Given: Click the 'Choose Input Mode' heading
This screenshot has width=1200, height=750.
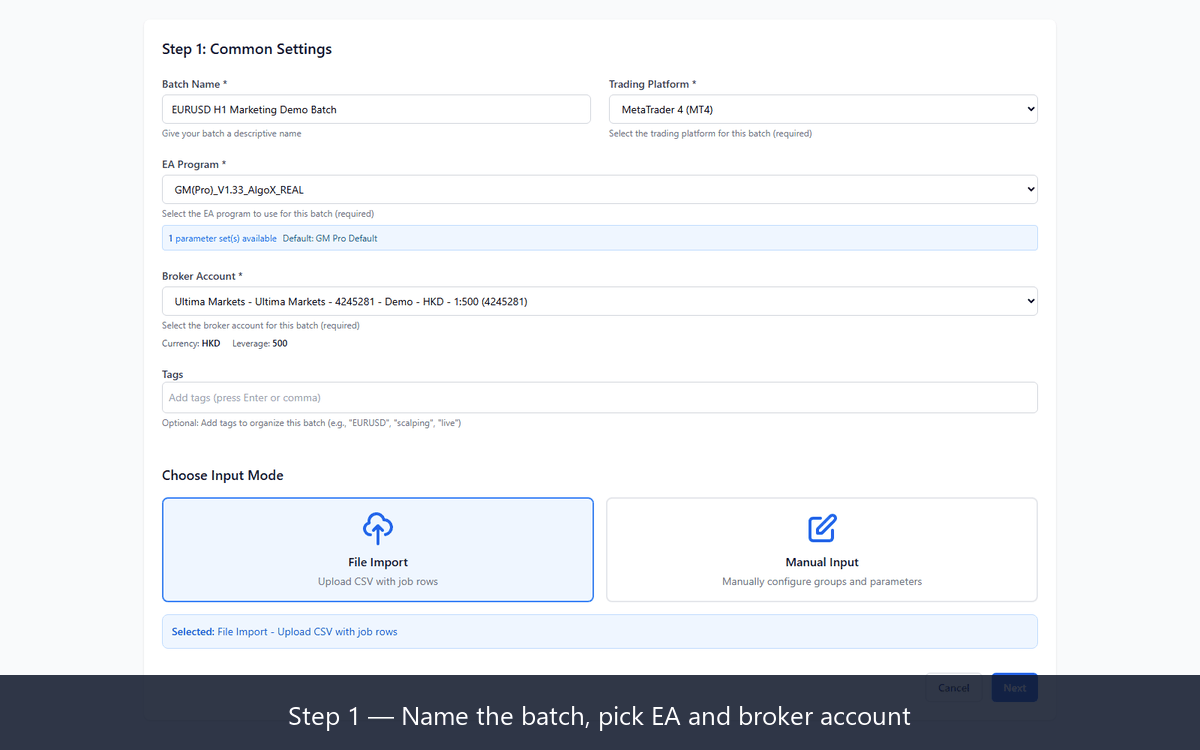Looking at the screenshot, I should (x=223, y=475).
